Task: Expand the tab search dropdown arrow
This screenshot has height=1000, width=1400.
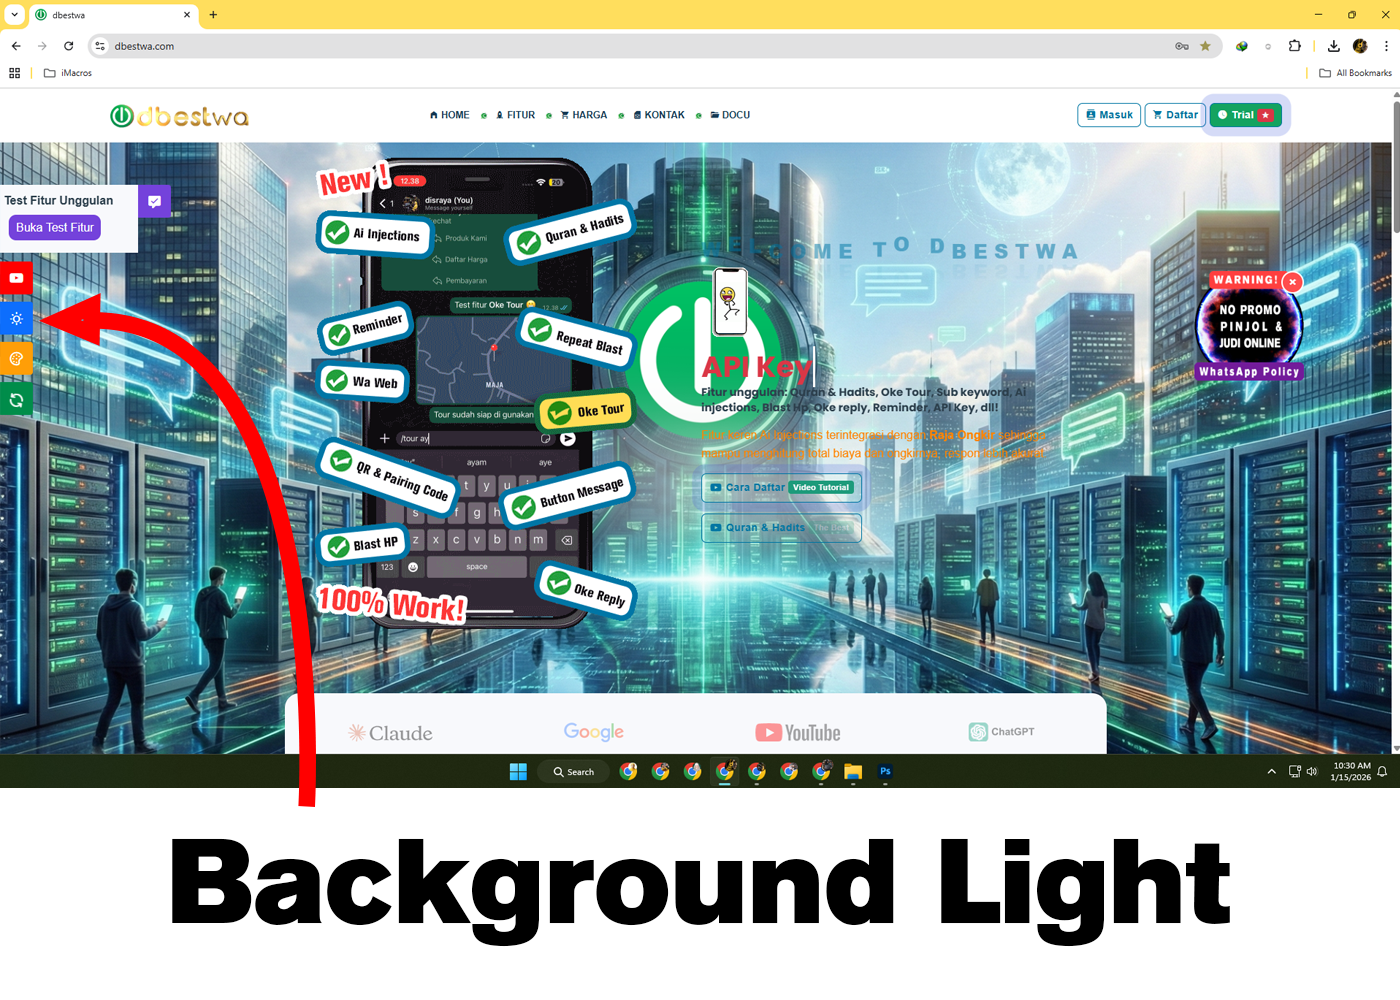Action: (x=15, y=15)
